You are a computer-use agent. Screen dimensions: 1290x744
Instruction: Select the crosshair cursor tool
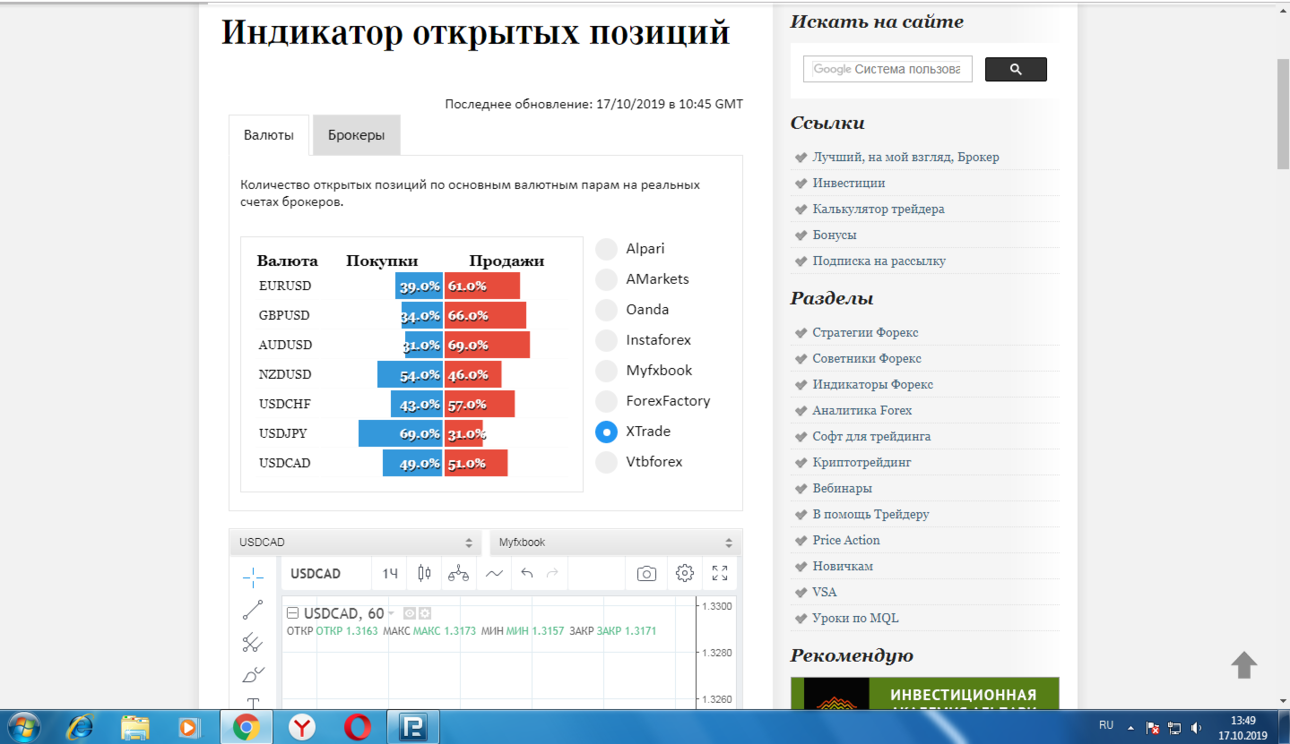point(253,577)
